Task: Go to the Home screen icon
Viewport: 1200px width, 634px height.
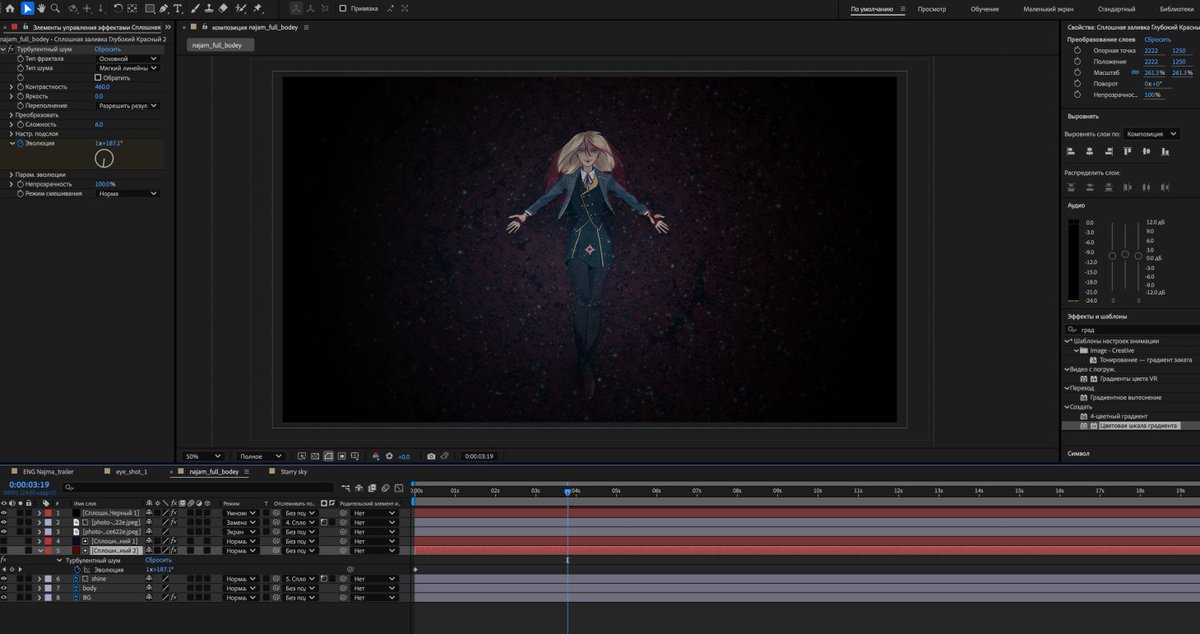Action: click(10, 8)
